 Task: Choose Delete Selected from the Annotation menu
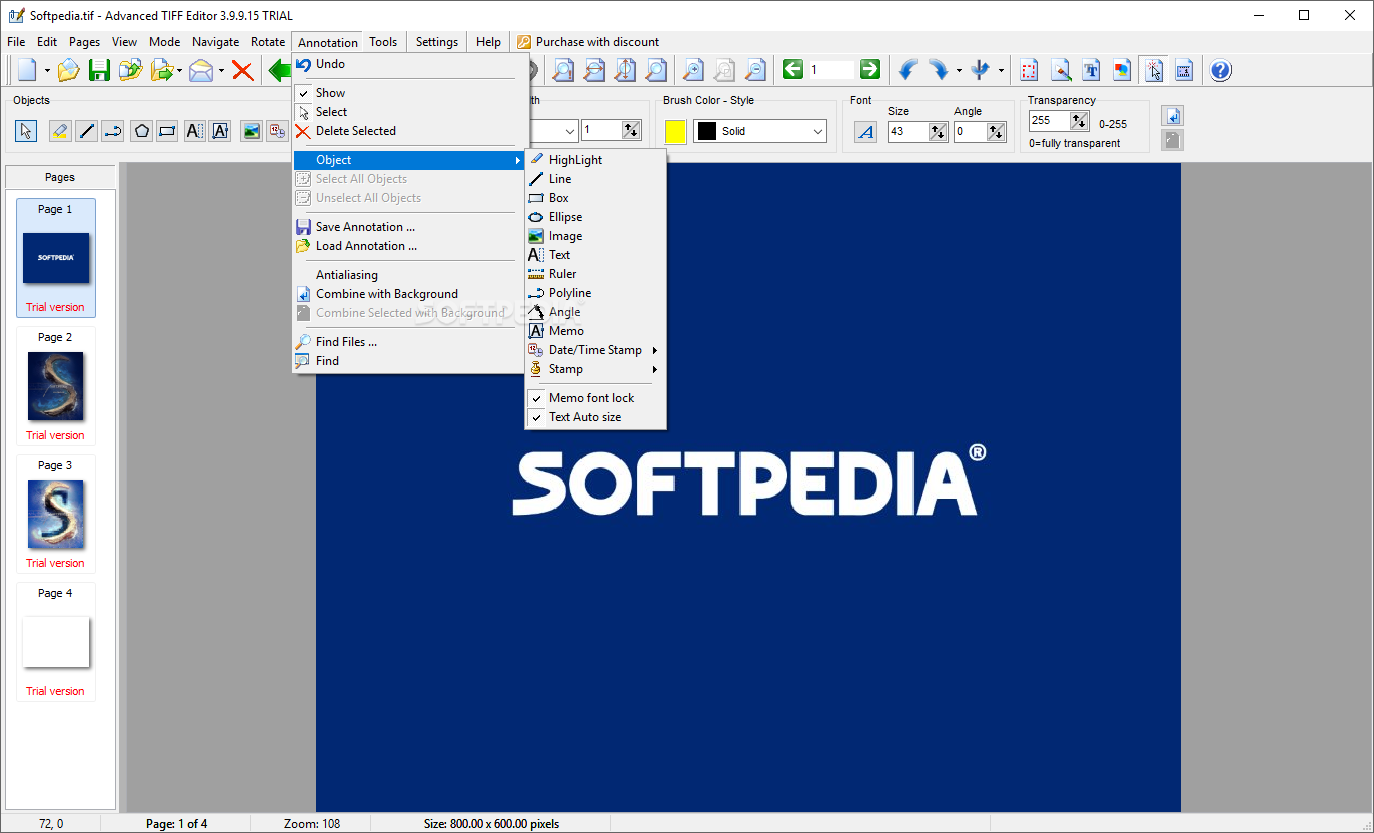pos(410,131)
